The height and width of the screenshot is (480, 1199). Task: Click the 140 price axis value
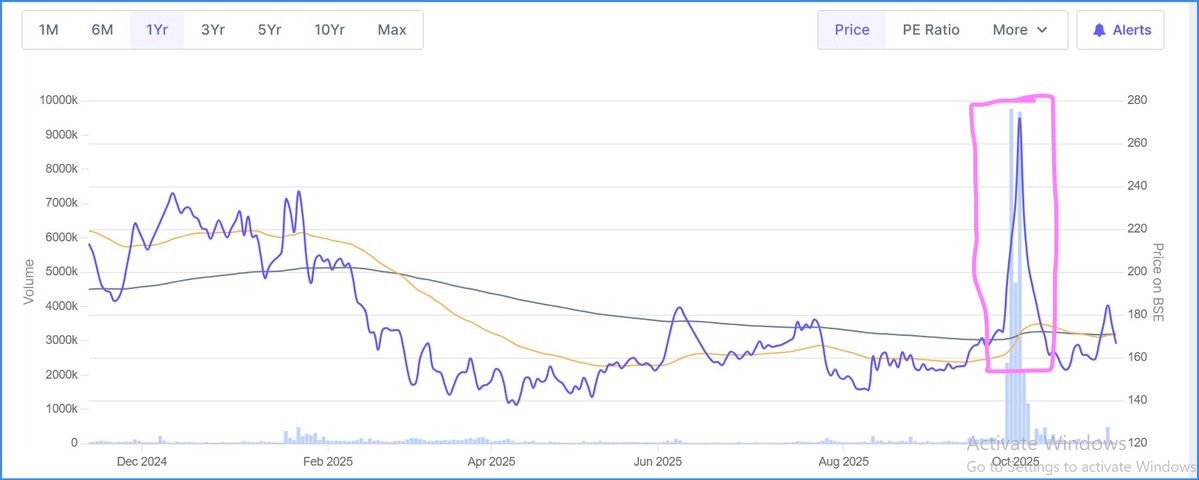coord(1136,401)
